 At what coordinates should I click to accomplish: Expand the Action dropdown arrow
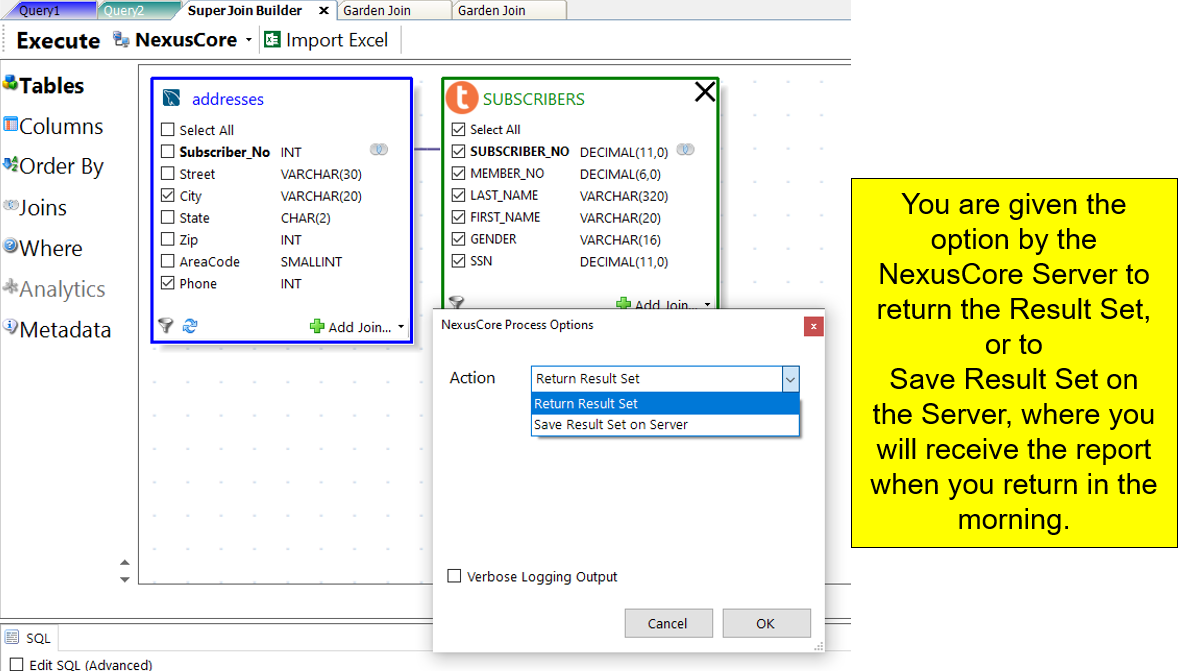(790, 379)
